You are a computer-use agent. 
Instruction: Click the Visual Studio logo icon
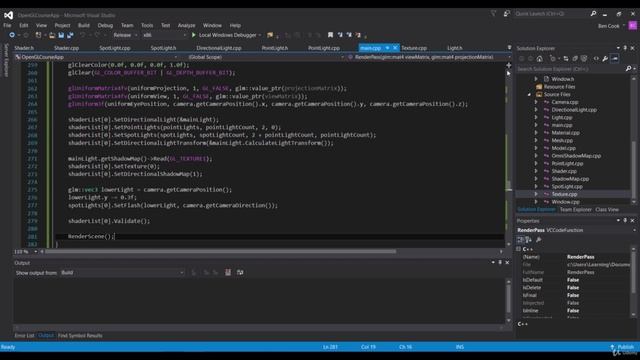(x=8, y=15)
